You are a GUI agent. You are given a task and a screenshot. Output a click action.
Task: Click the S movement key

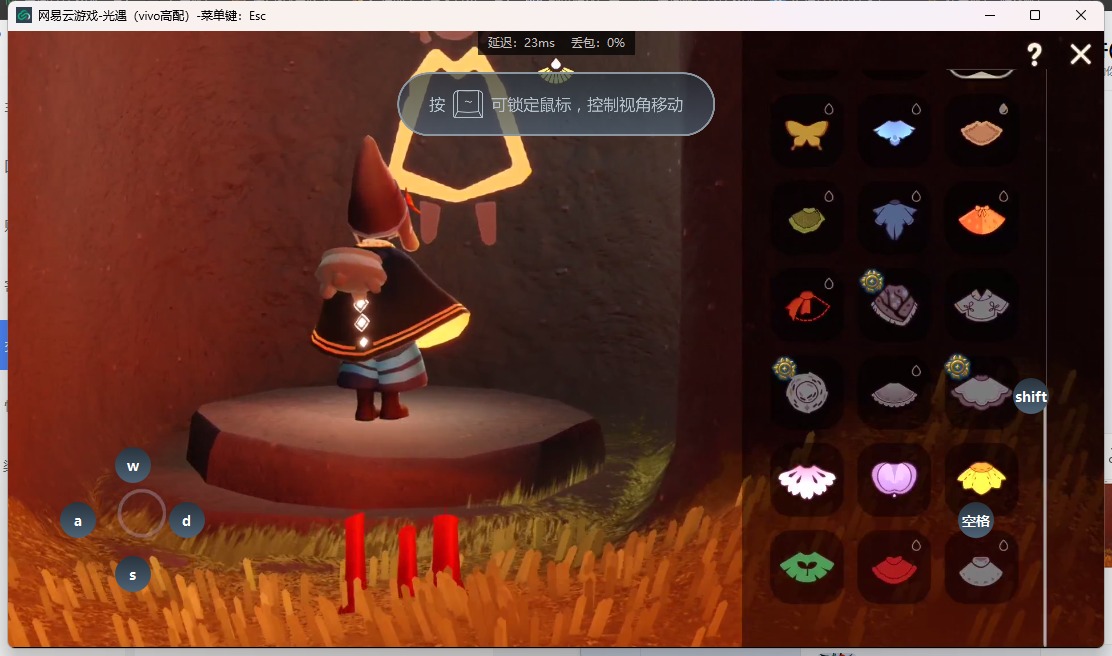(x=133, y=574)
